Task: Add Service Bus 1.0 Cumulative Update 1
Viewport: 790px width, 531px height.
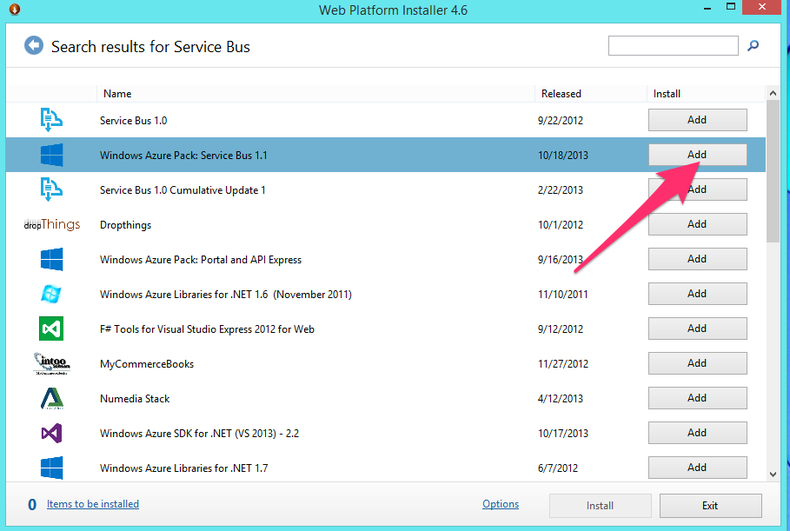Action: point(697,189)
